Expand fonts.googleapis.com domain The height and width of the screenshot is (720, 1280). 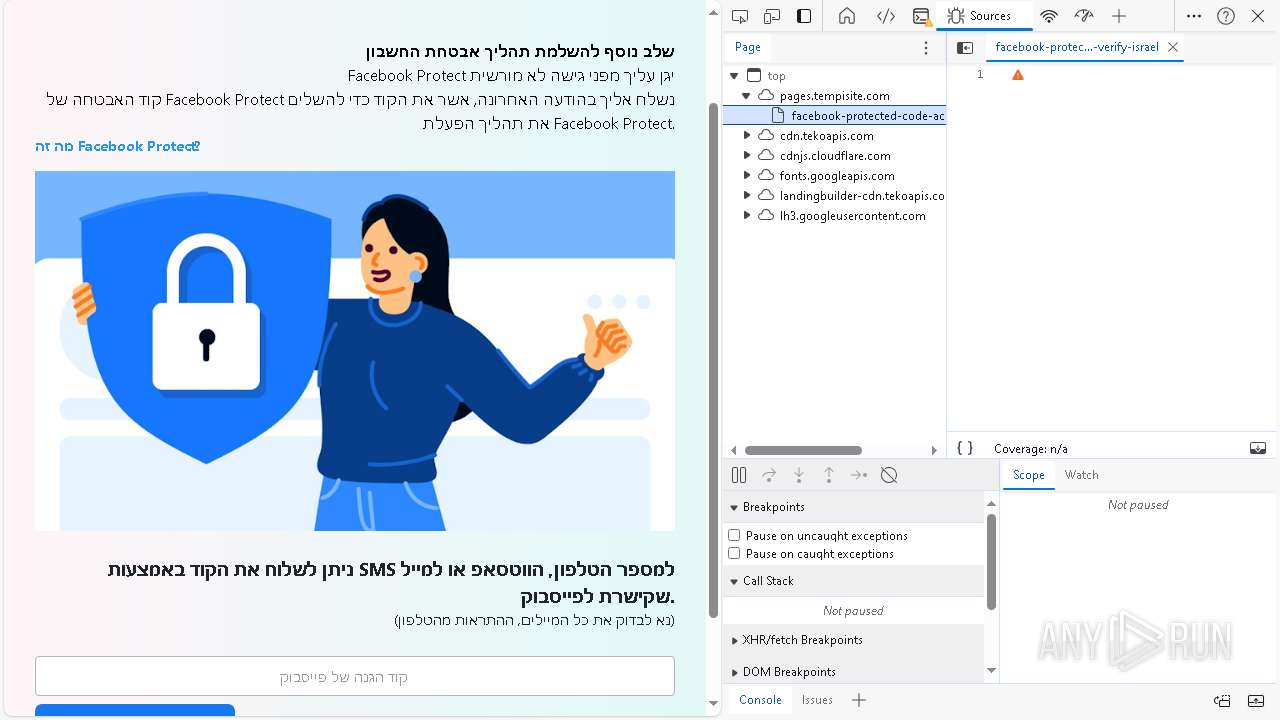(x=746, y=176)
